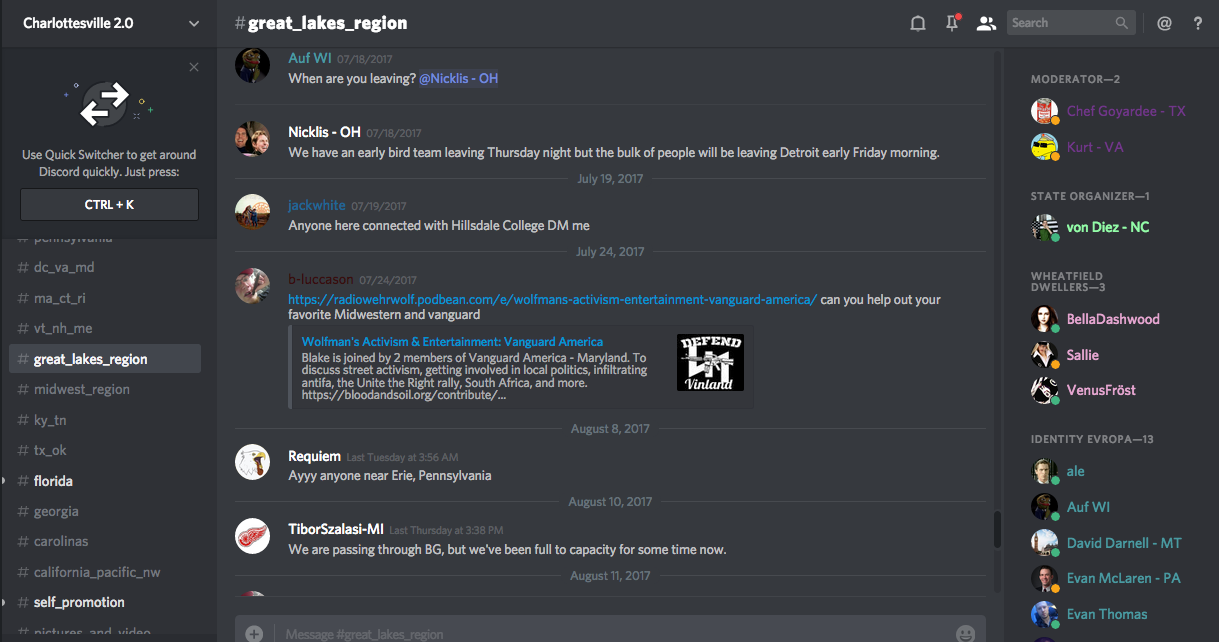Open the help question mark icon

pos(1197,23)
